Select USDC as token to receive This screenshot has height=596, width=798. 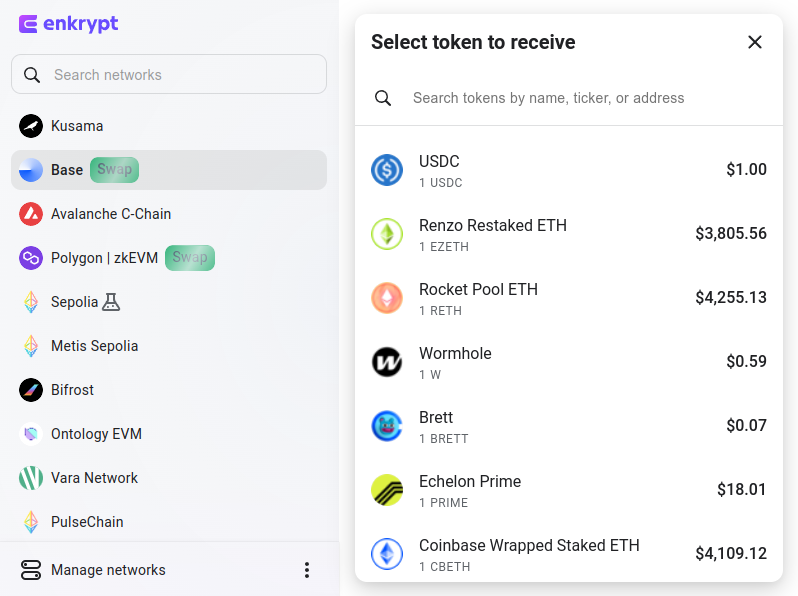[569, 170]
